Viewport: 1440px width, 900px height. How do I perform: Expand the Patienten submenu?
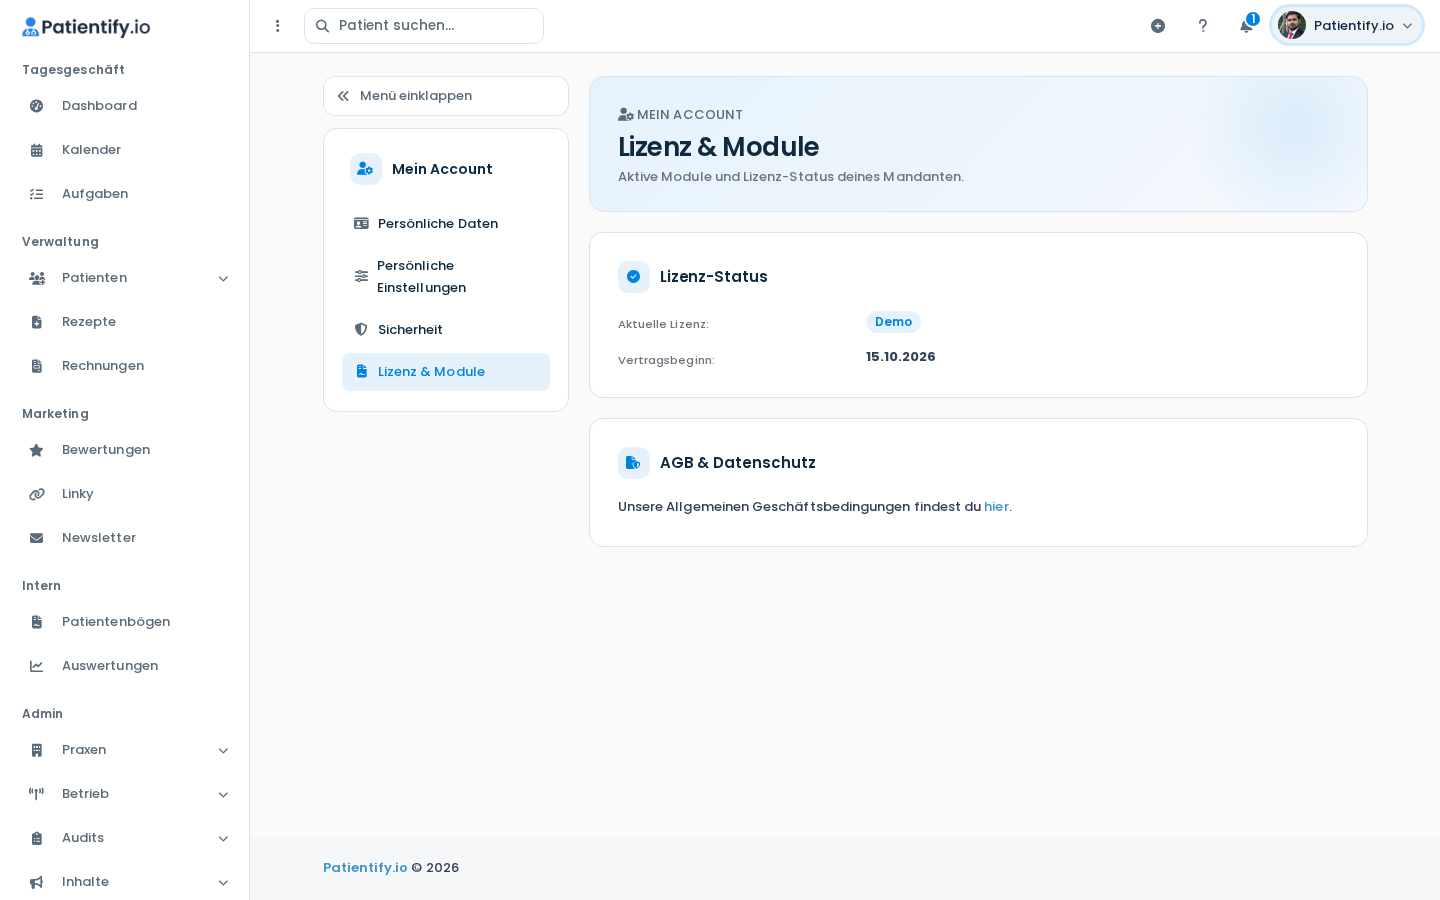coord(223,279)
